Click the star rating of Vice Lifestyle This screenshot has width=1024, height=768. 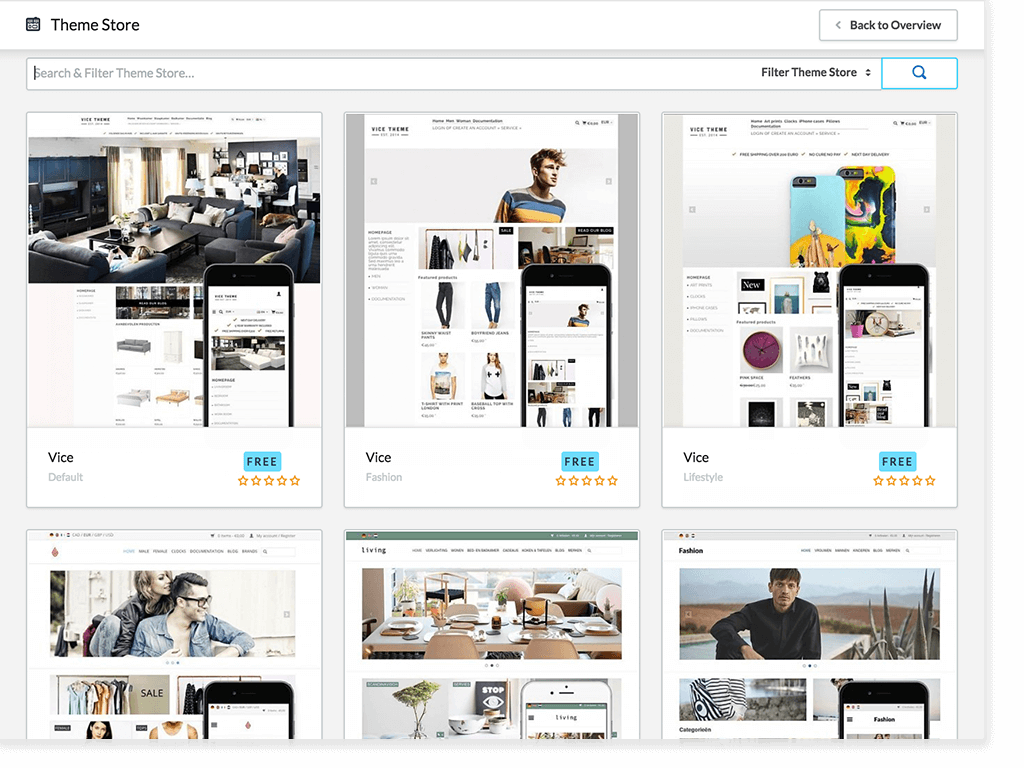(904, 481)
